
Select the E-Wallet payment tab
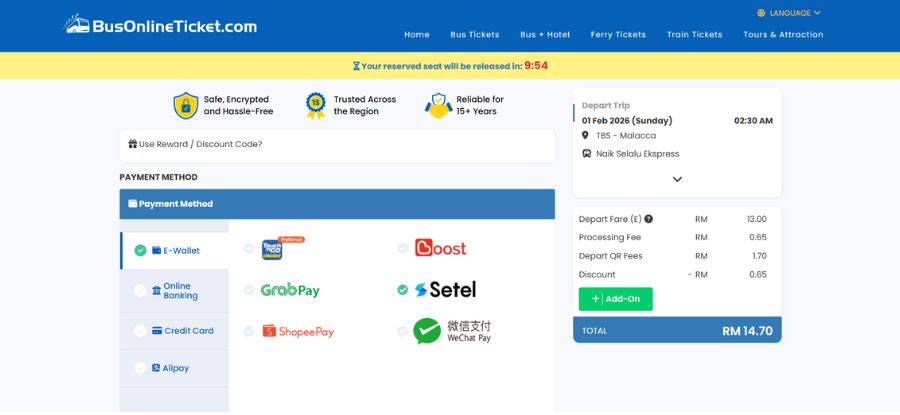174,250
